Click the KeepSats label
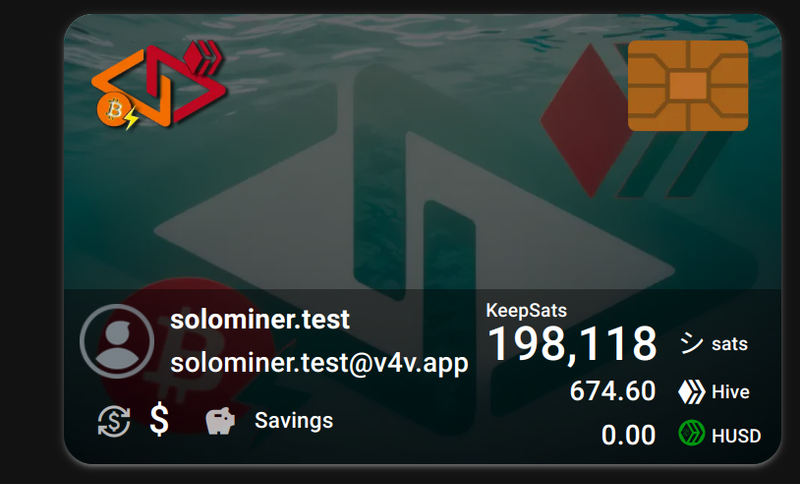The image size is (800, 484). tap(526, 311)
